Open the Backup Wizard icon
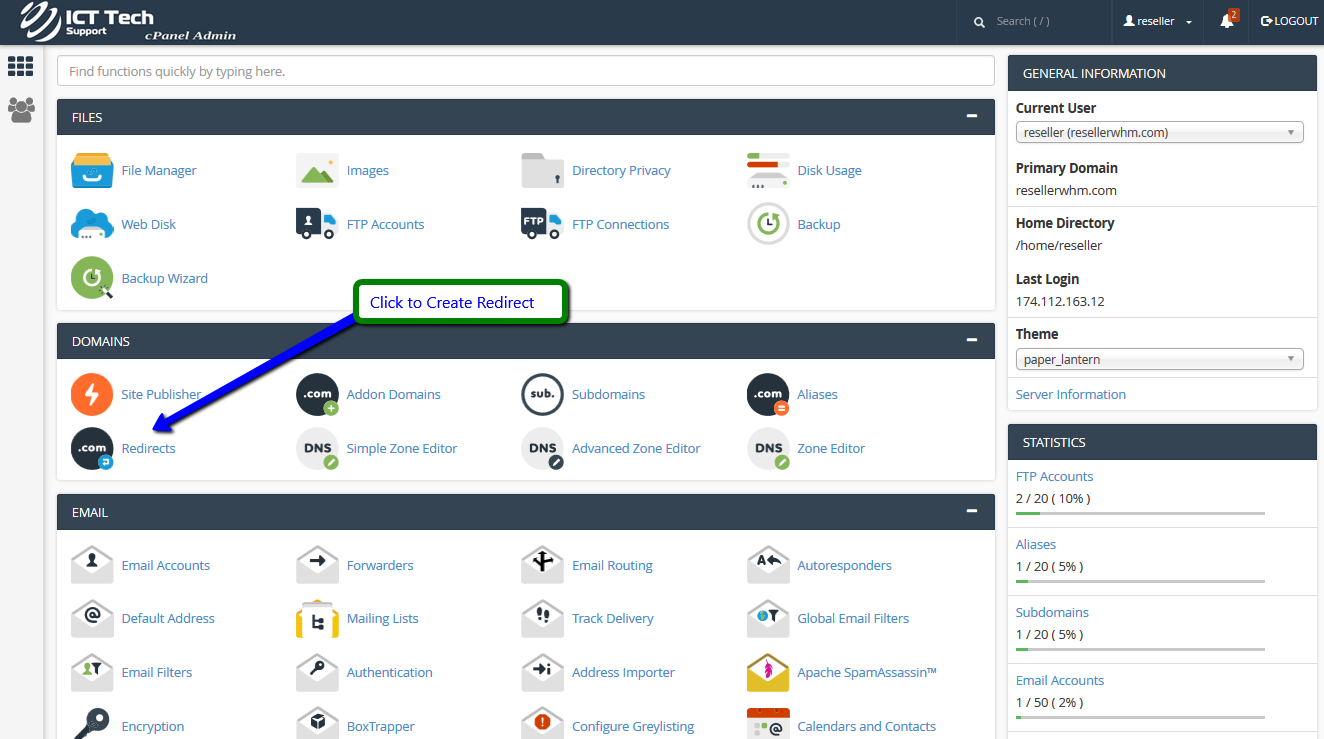The image size is (1324, 739). (x=92, y=279)
